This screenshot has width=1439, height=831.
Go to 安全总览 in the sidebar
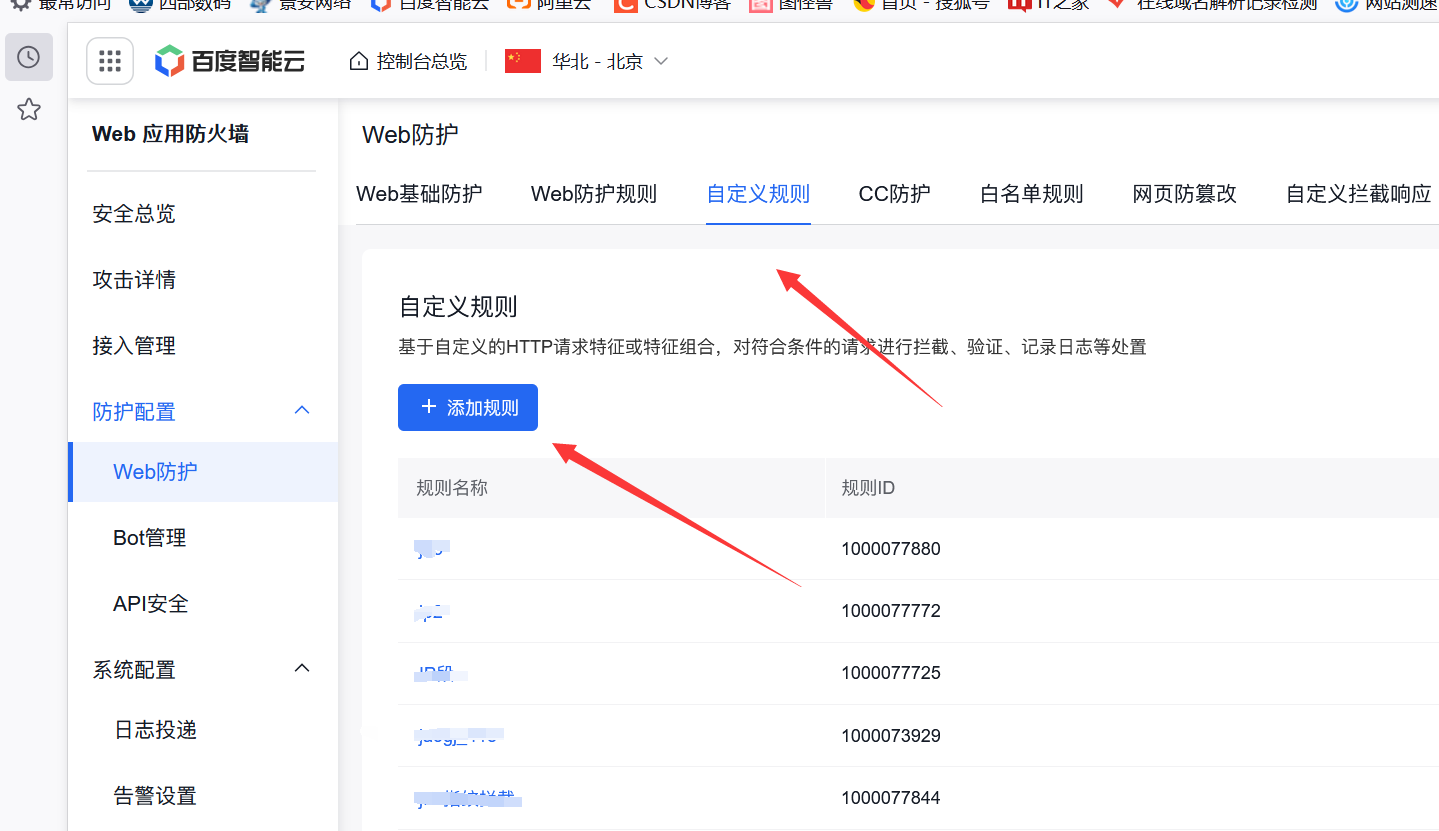(134, 214)
